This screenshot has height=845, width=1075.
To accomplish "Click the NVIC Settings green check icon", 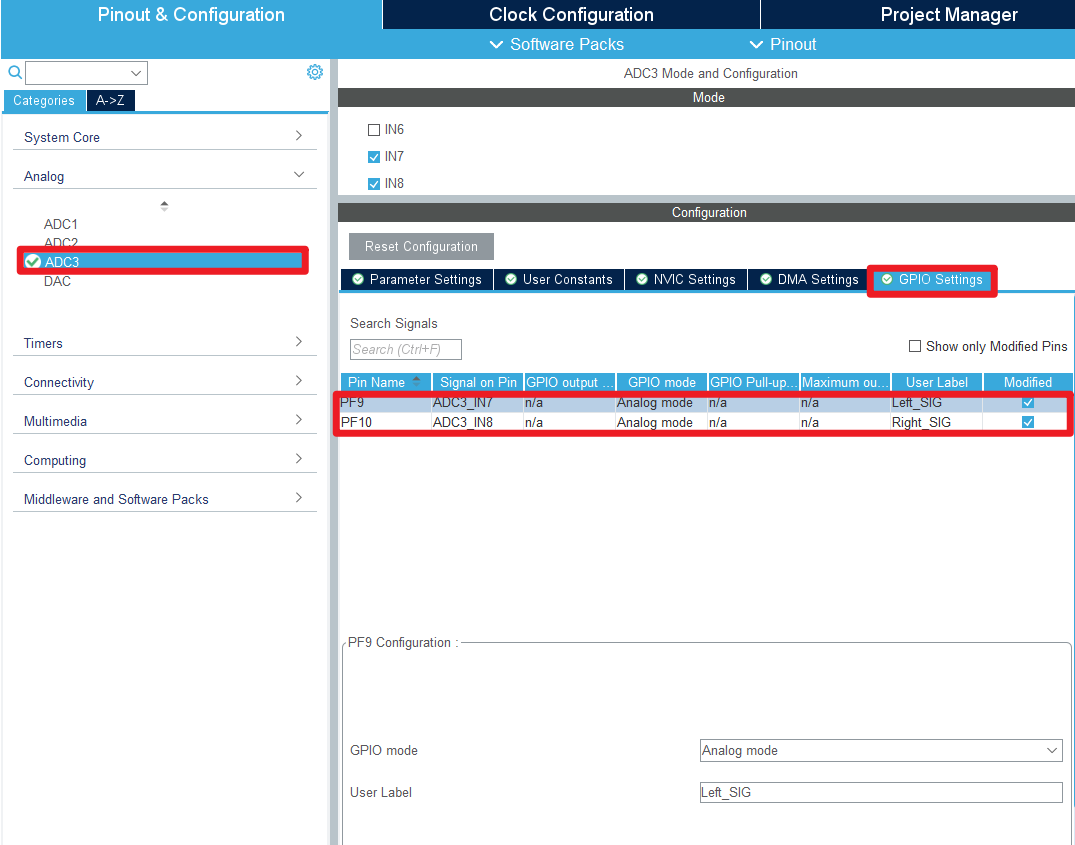I will [x=642, y=279].
